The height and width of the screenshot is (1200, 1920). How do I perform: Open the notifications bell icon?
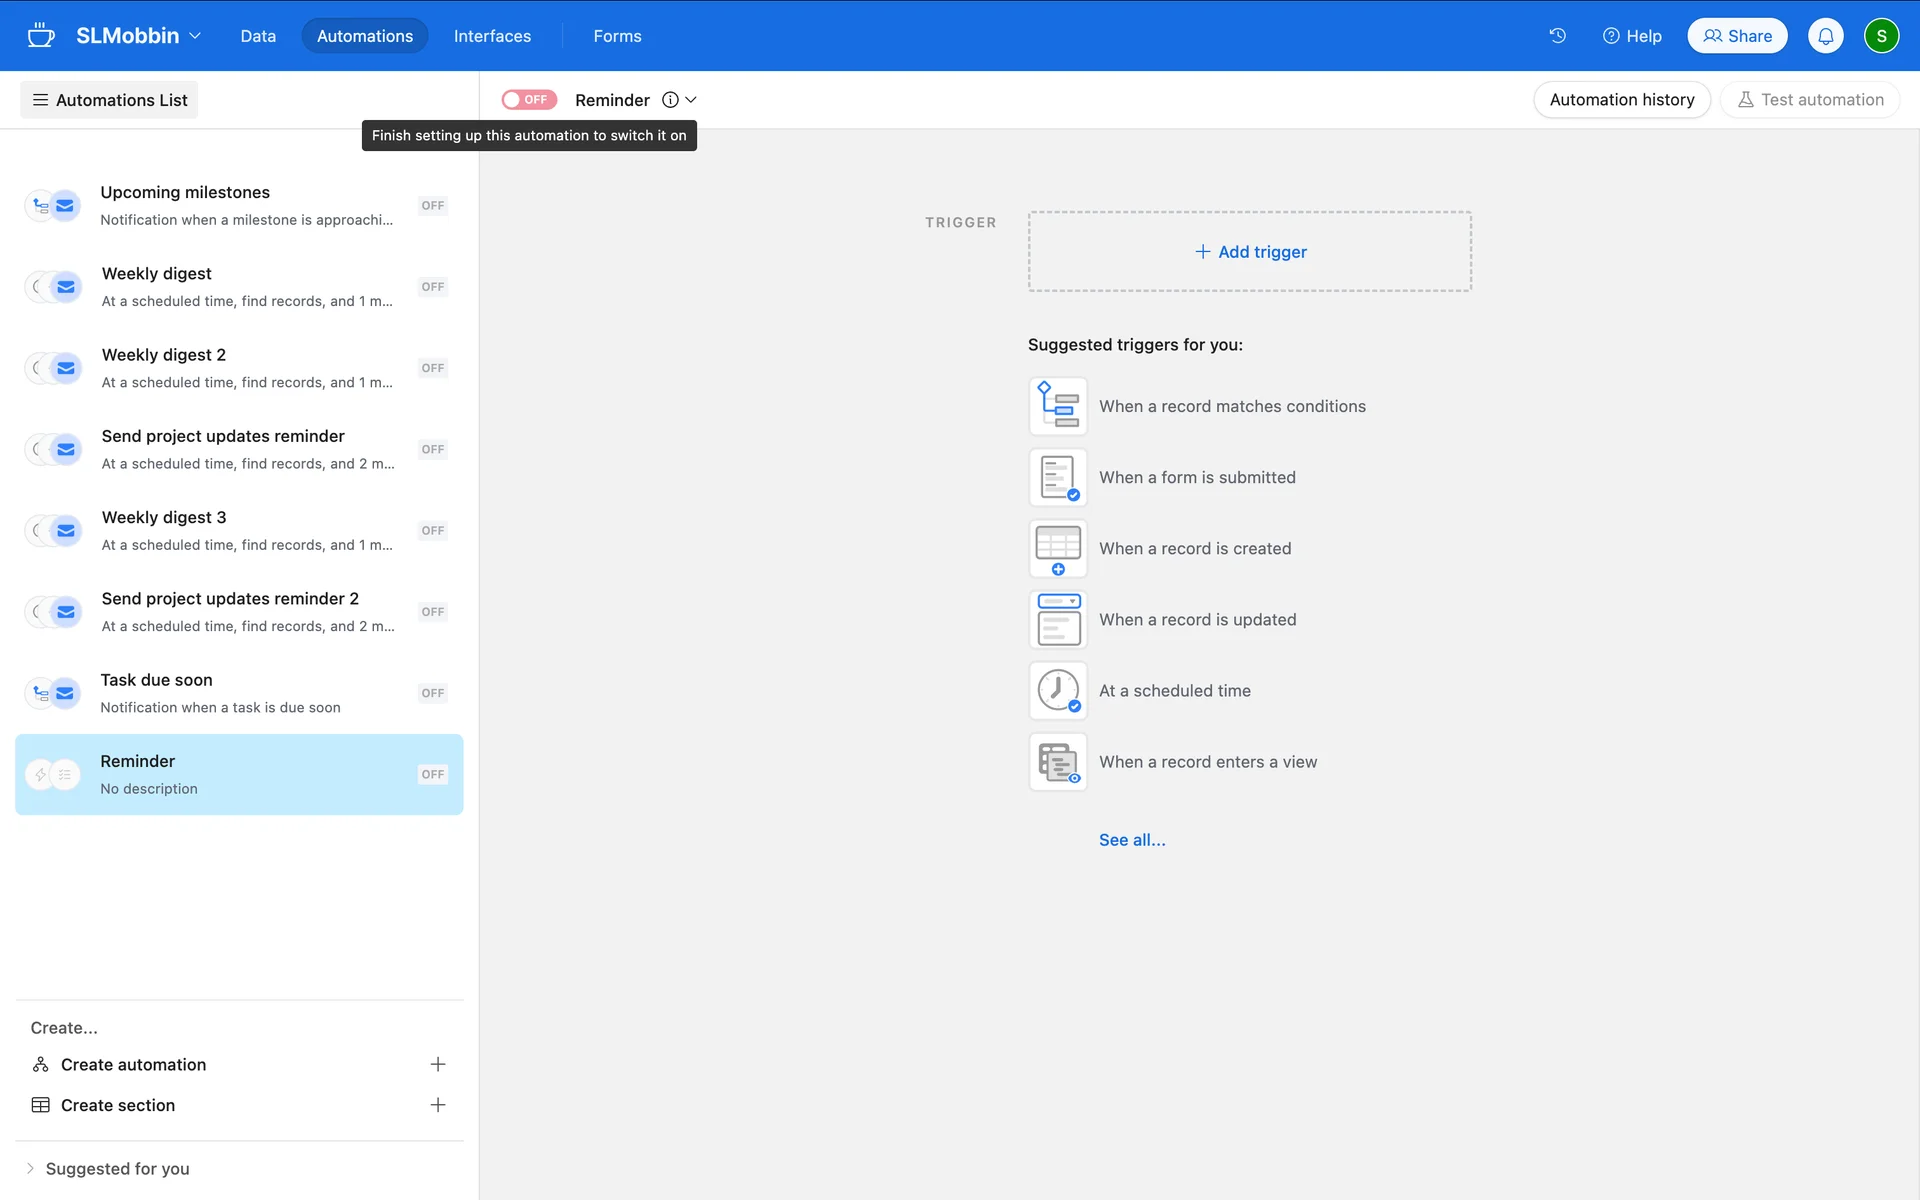coord(1825,36)
